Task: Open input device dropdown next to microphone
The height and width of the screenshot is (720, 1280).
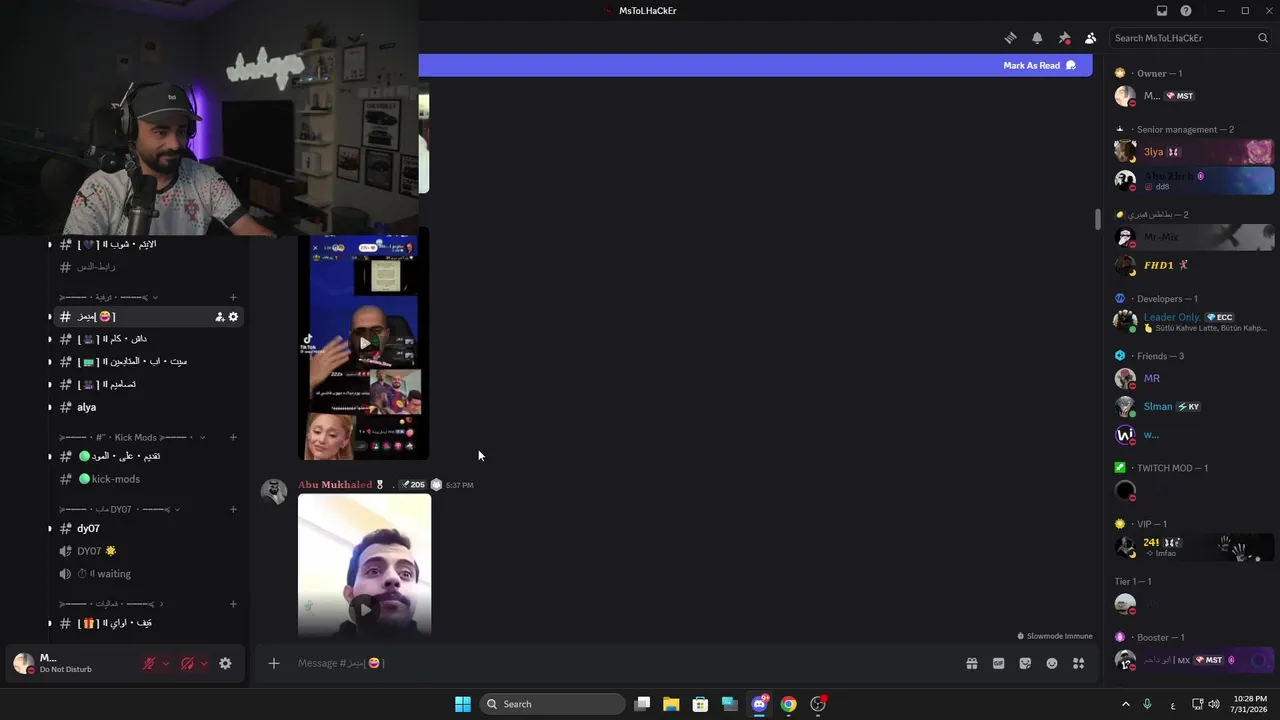Action: point(166,663)
